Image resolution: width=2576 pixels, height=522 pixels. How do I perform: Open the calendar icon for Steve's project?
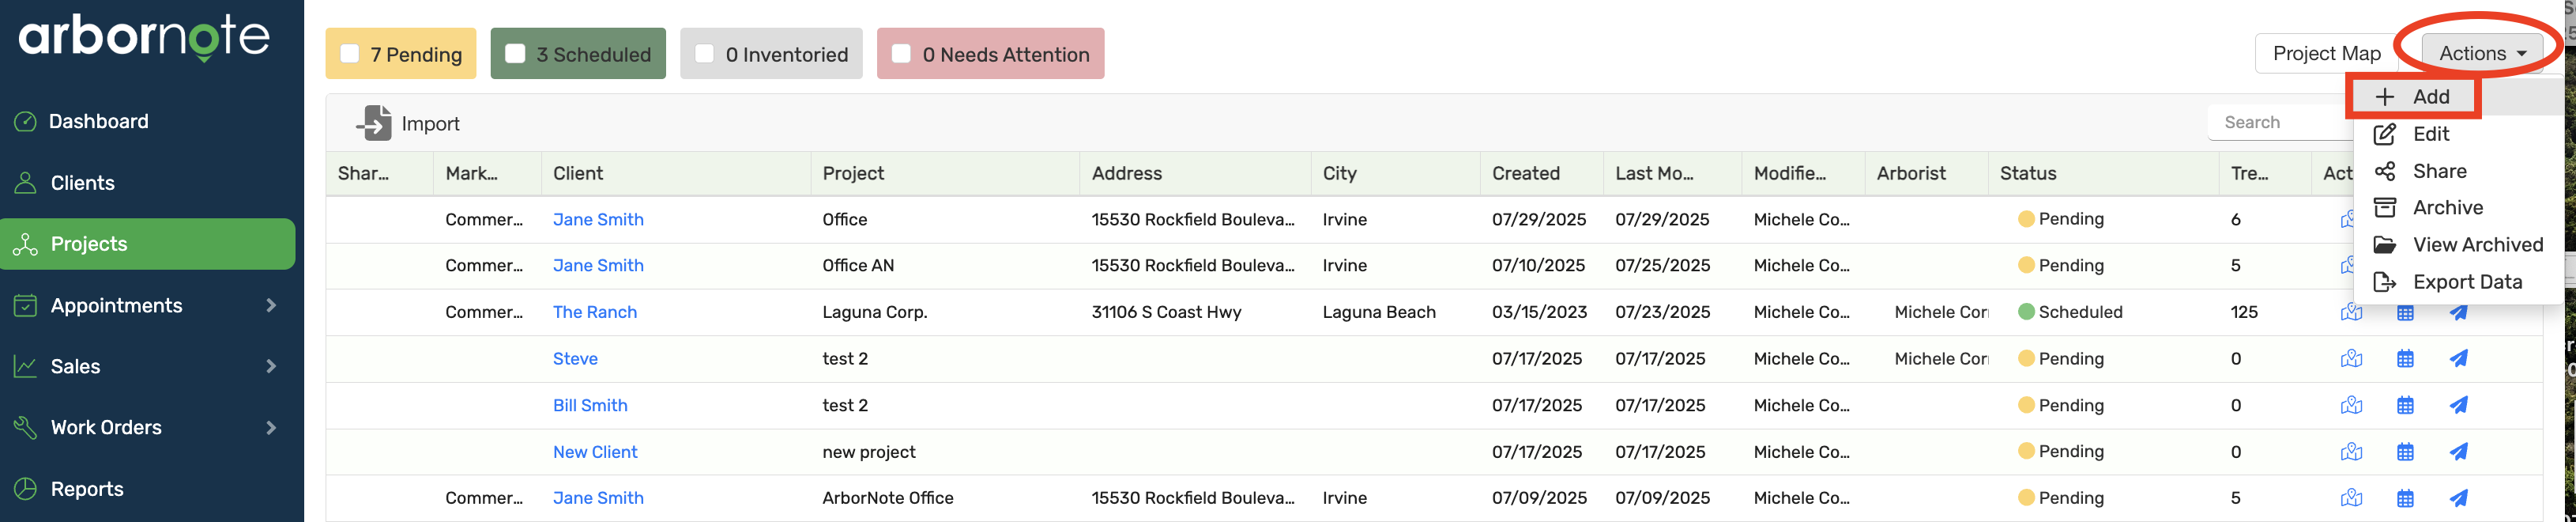click(x=2405, y=359)
